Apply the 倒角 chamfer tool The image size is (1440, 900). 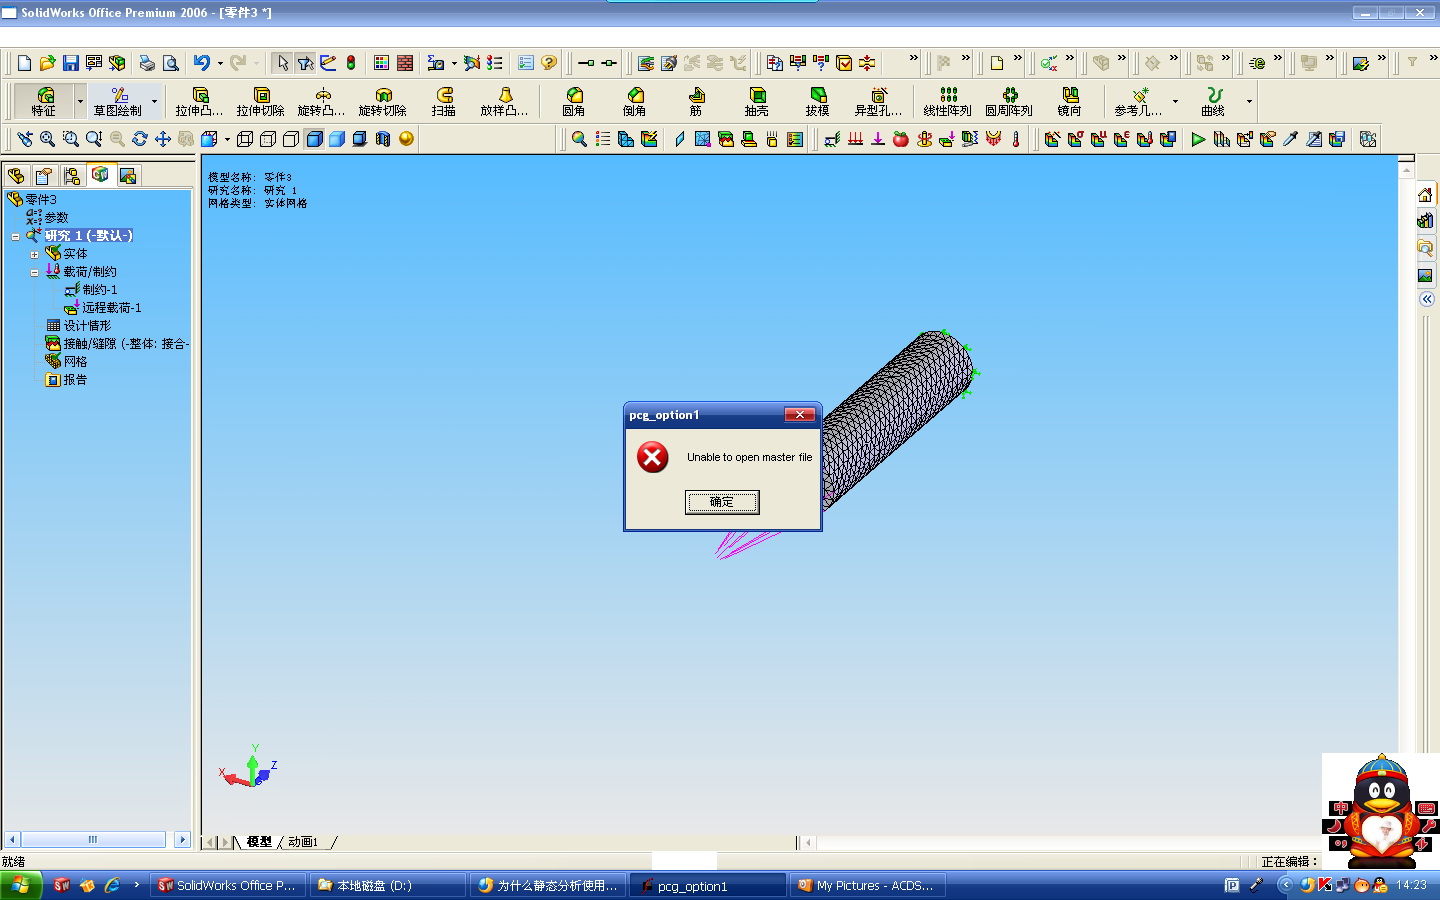[x=634, y=102]
